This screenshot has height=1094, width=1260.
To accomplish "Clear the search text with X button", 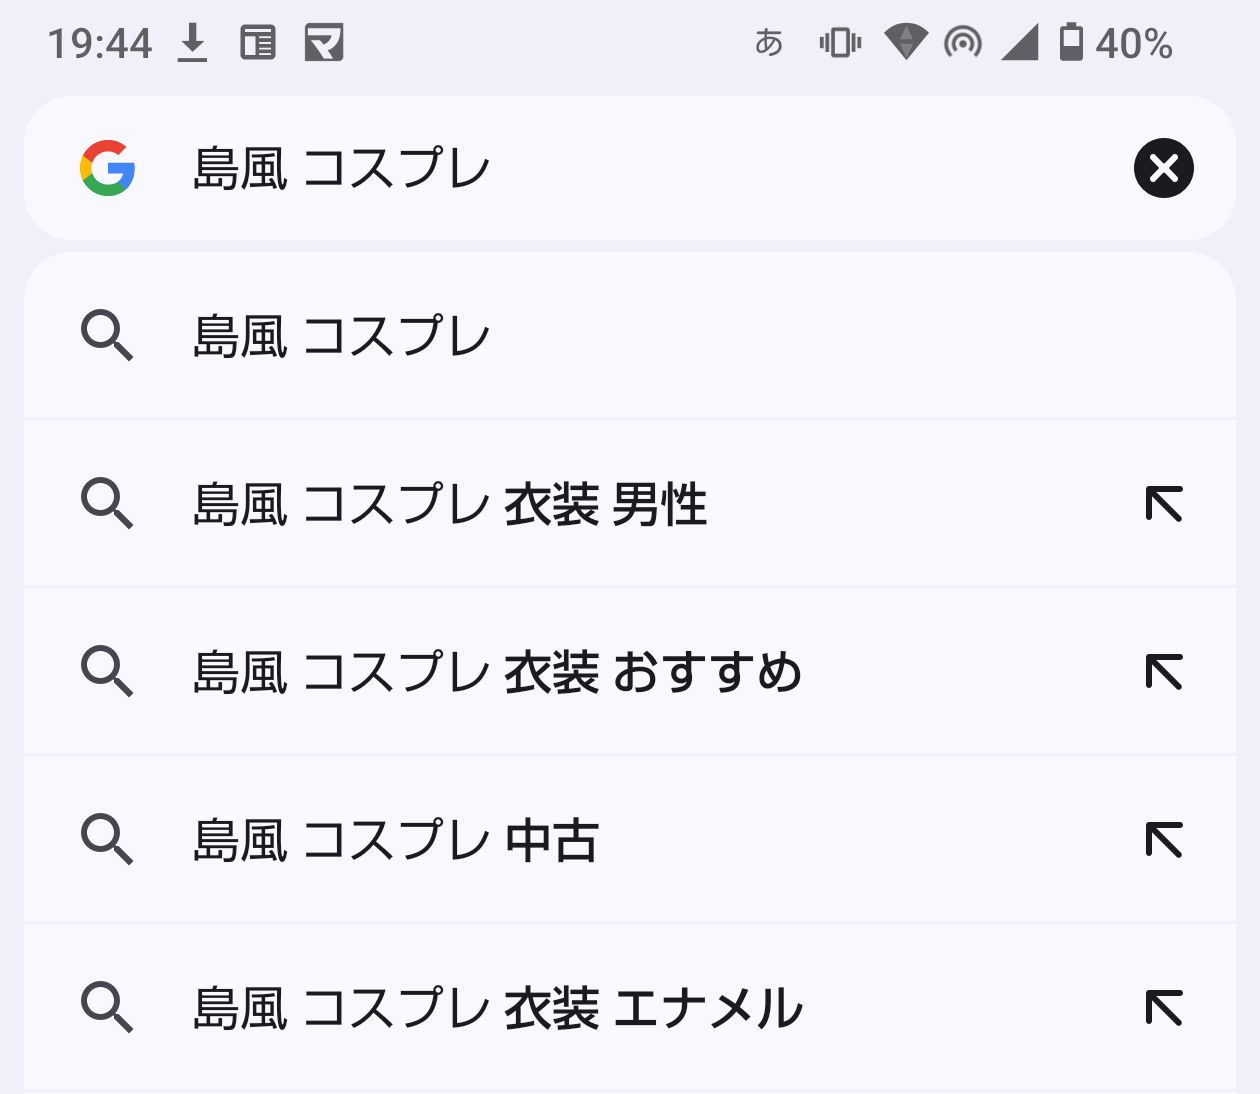I will 1163,168.
